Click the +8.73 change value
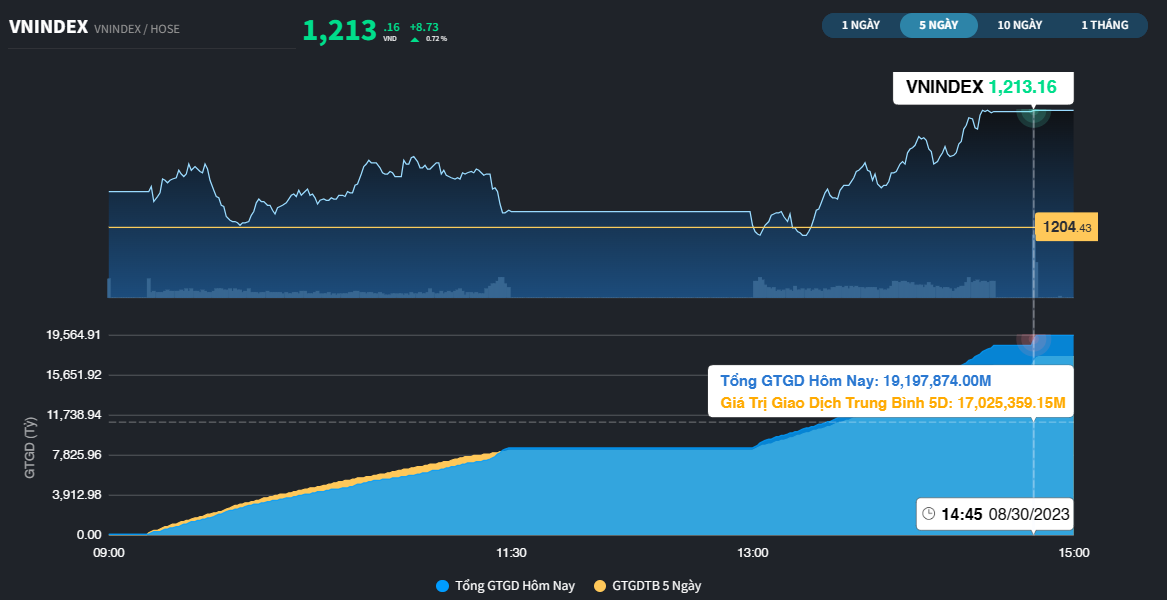Screen dimensions: 1167x600 (423, 27)
